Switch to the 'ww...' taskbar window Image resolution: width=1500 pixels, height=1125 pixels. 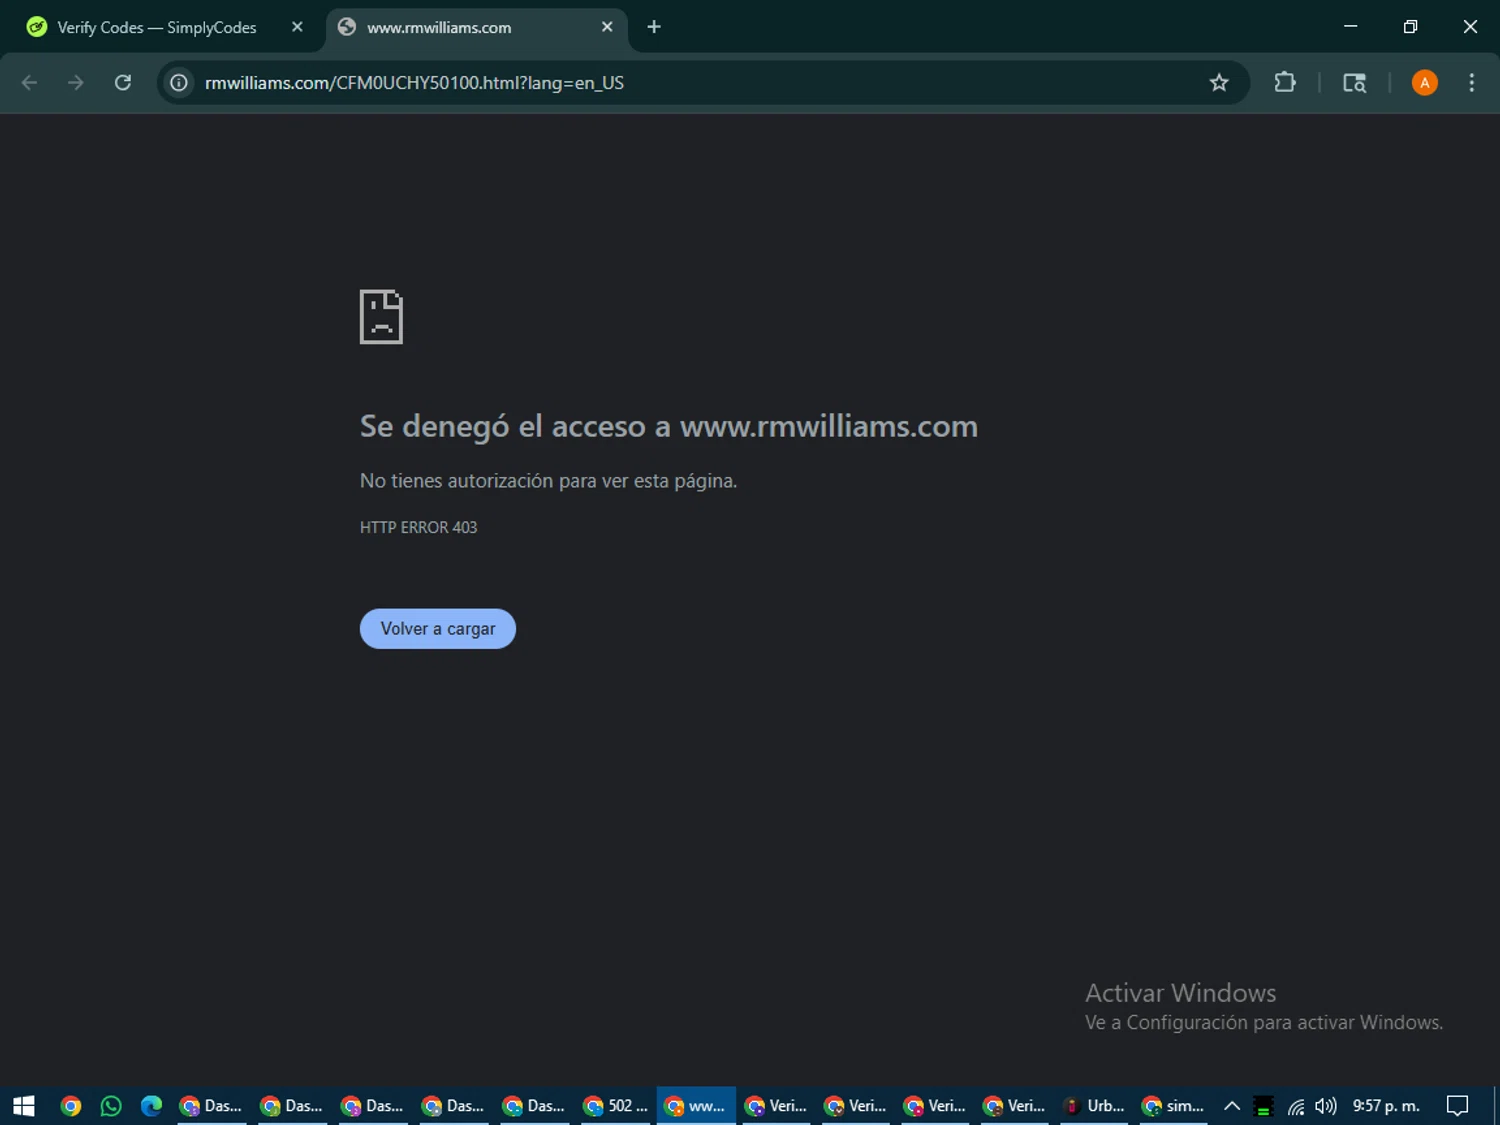[696, 1105]
